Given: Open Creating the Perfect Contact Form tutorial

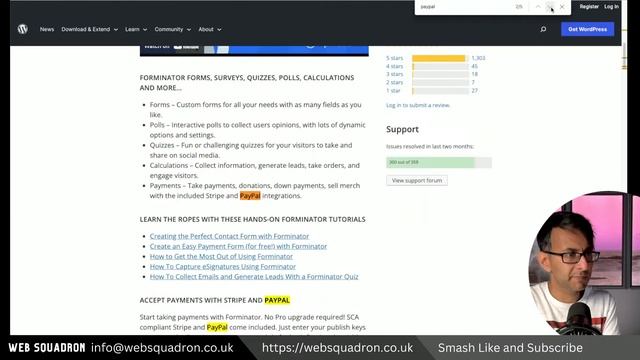Looking at the screenshot, I should (229, 236).
